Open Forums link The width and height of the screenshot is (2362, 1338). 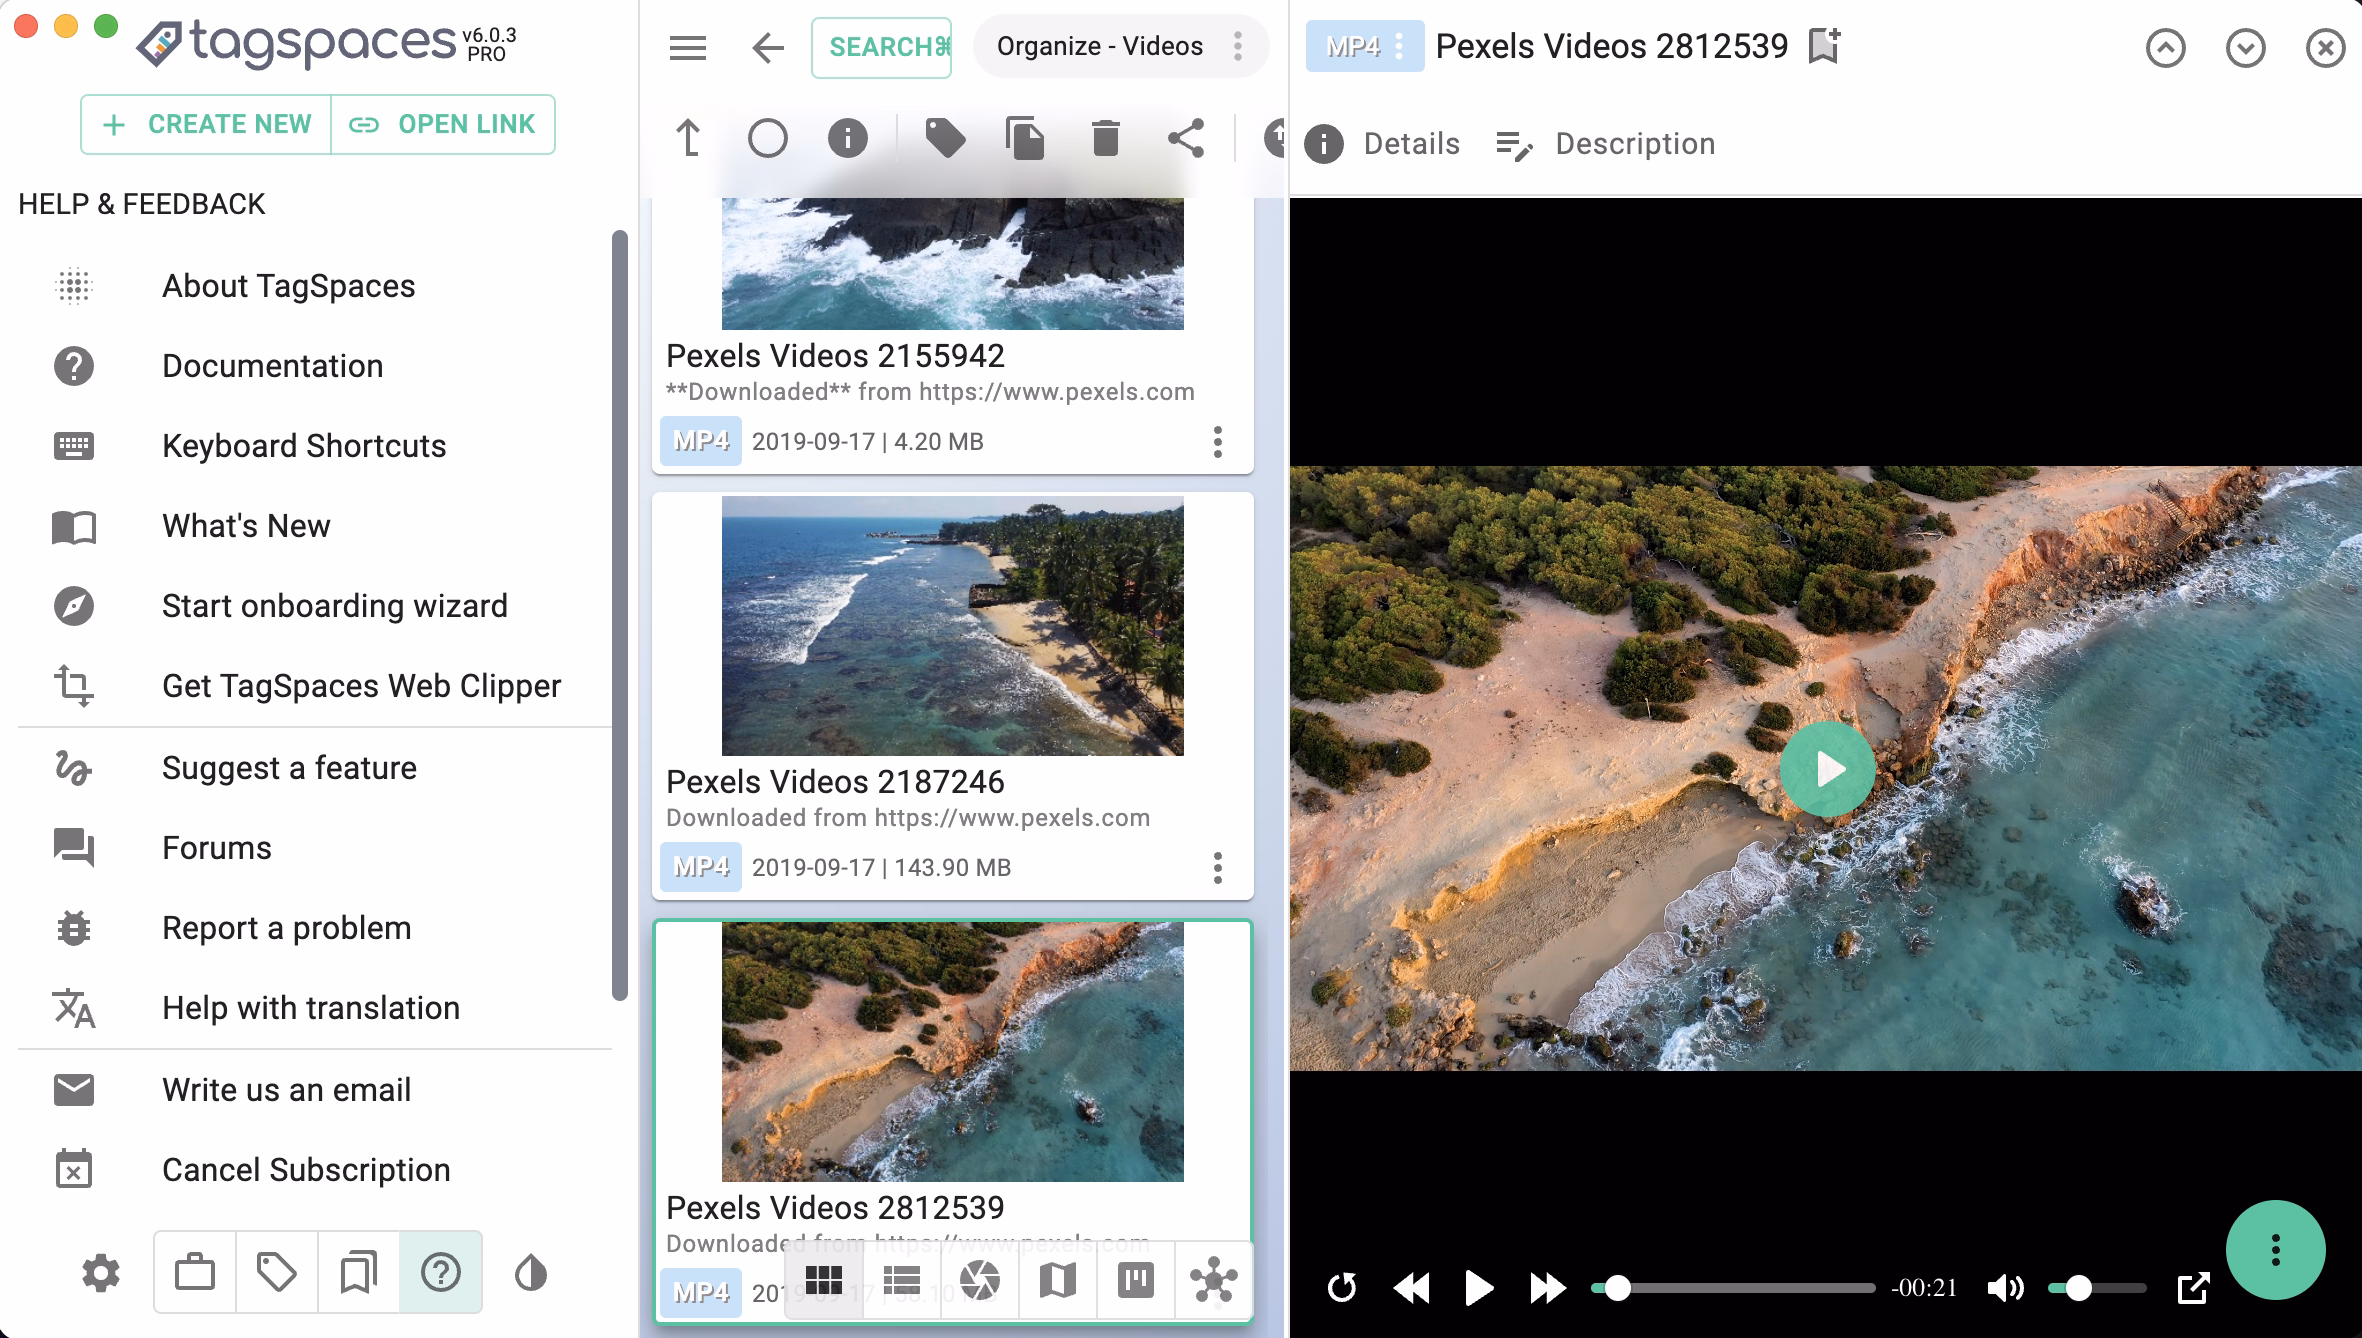pos(315,848)
